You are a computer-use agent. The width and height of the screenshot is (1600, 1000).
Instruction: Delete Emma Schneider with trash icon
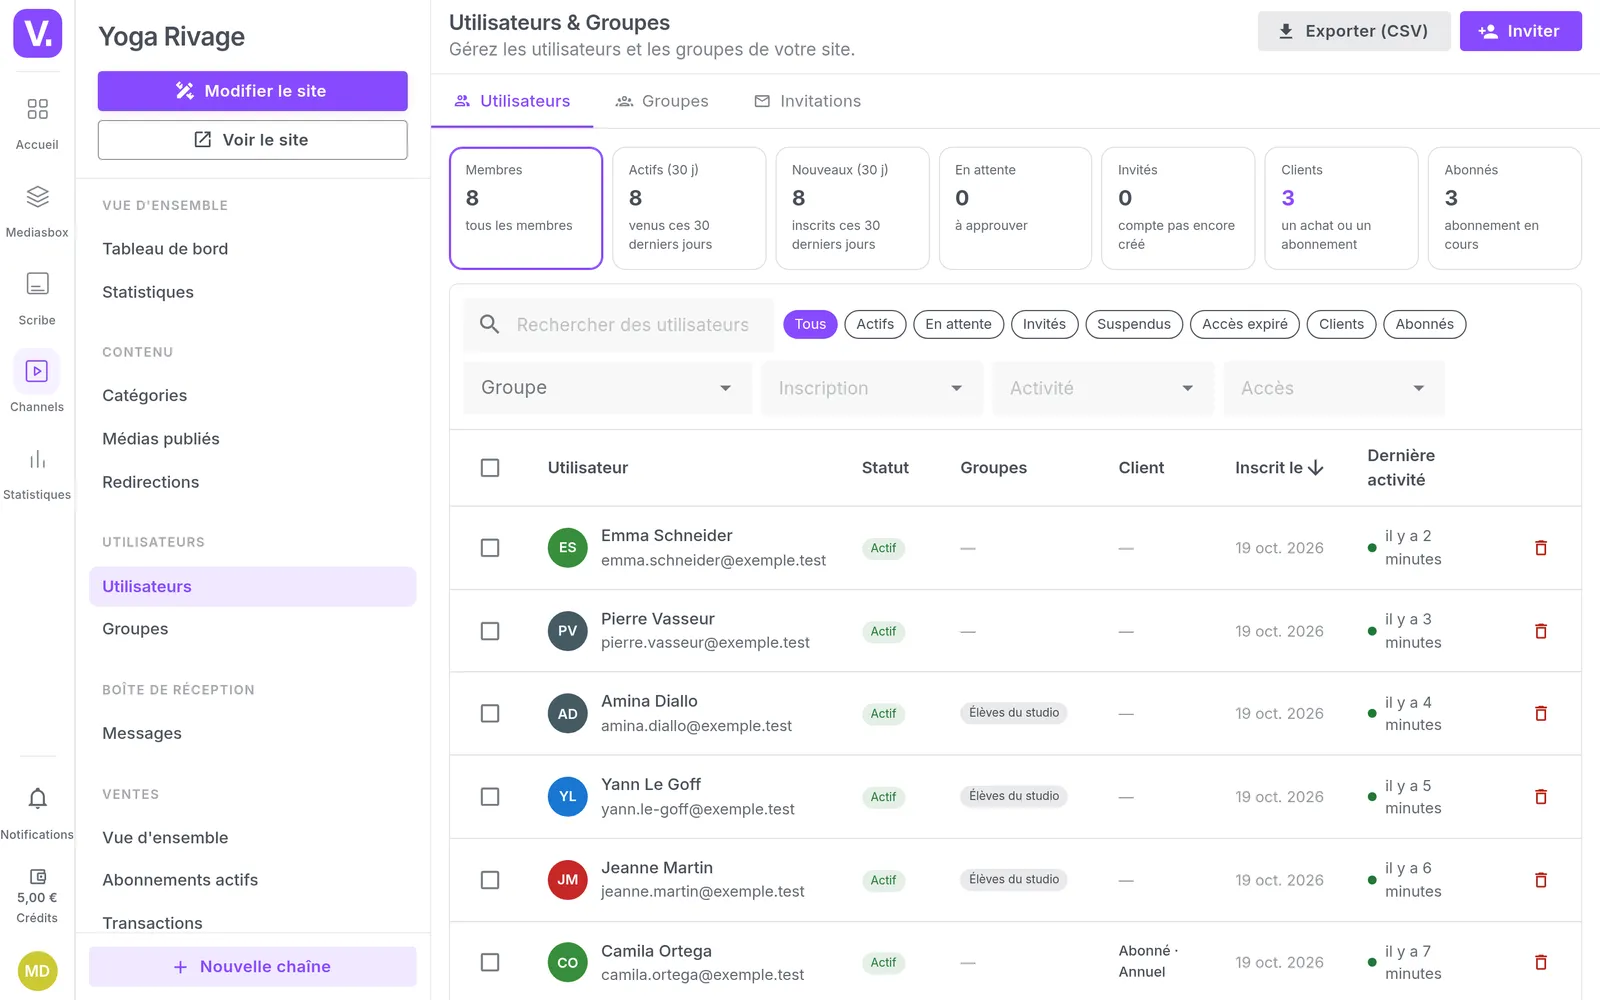1541,548
